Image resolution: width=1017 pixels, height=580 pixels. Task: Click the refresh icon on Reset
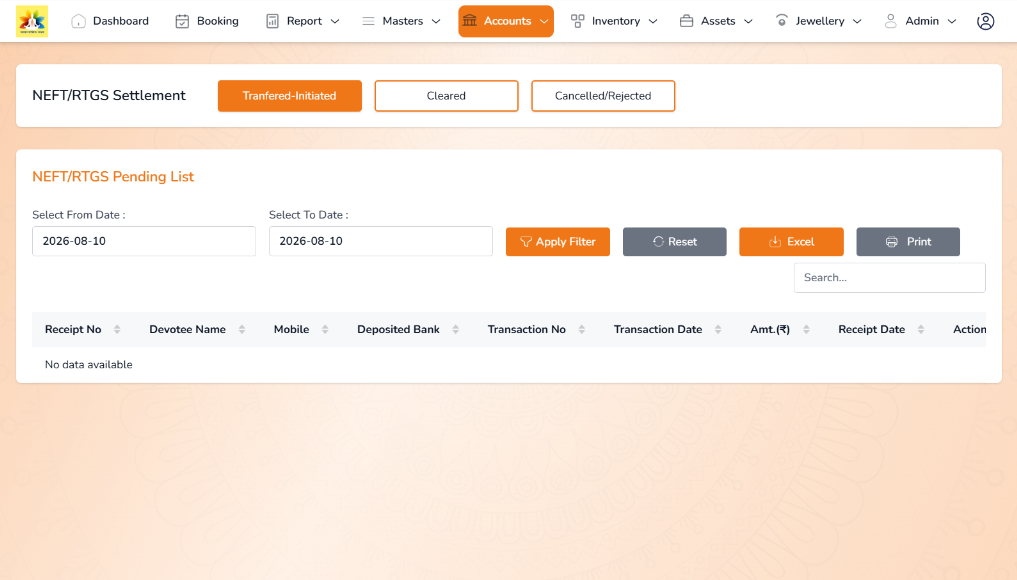658,241
